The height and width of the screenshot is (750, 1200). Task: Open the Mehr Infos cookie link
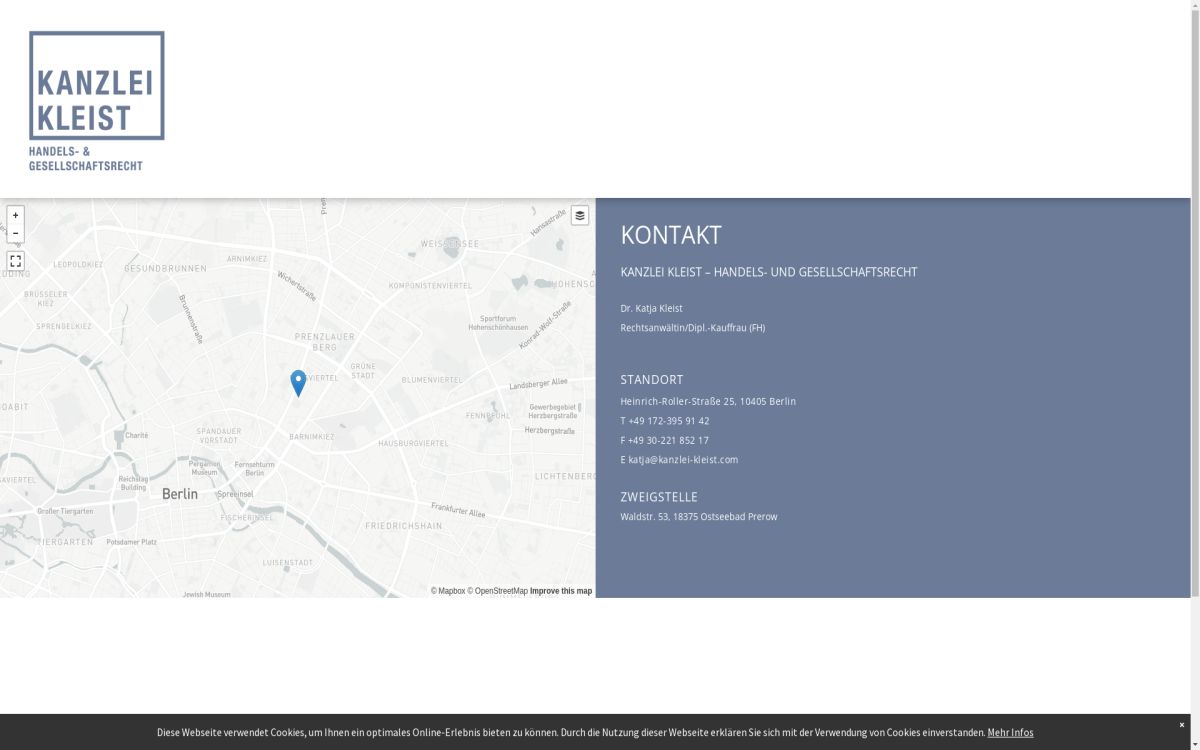[1010, 733]
